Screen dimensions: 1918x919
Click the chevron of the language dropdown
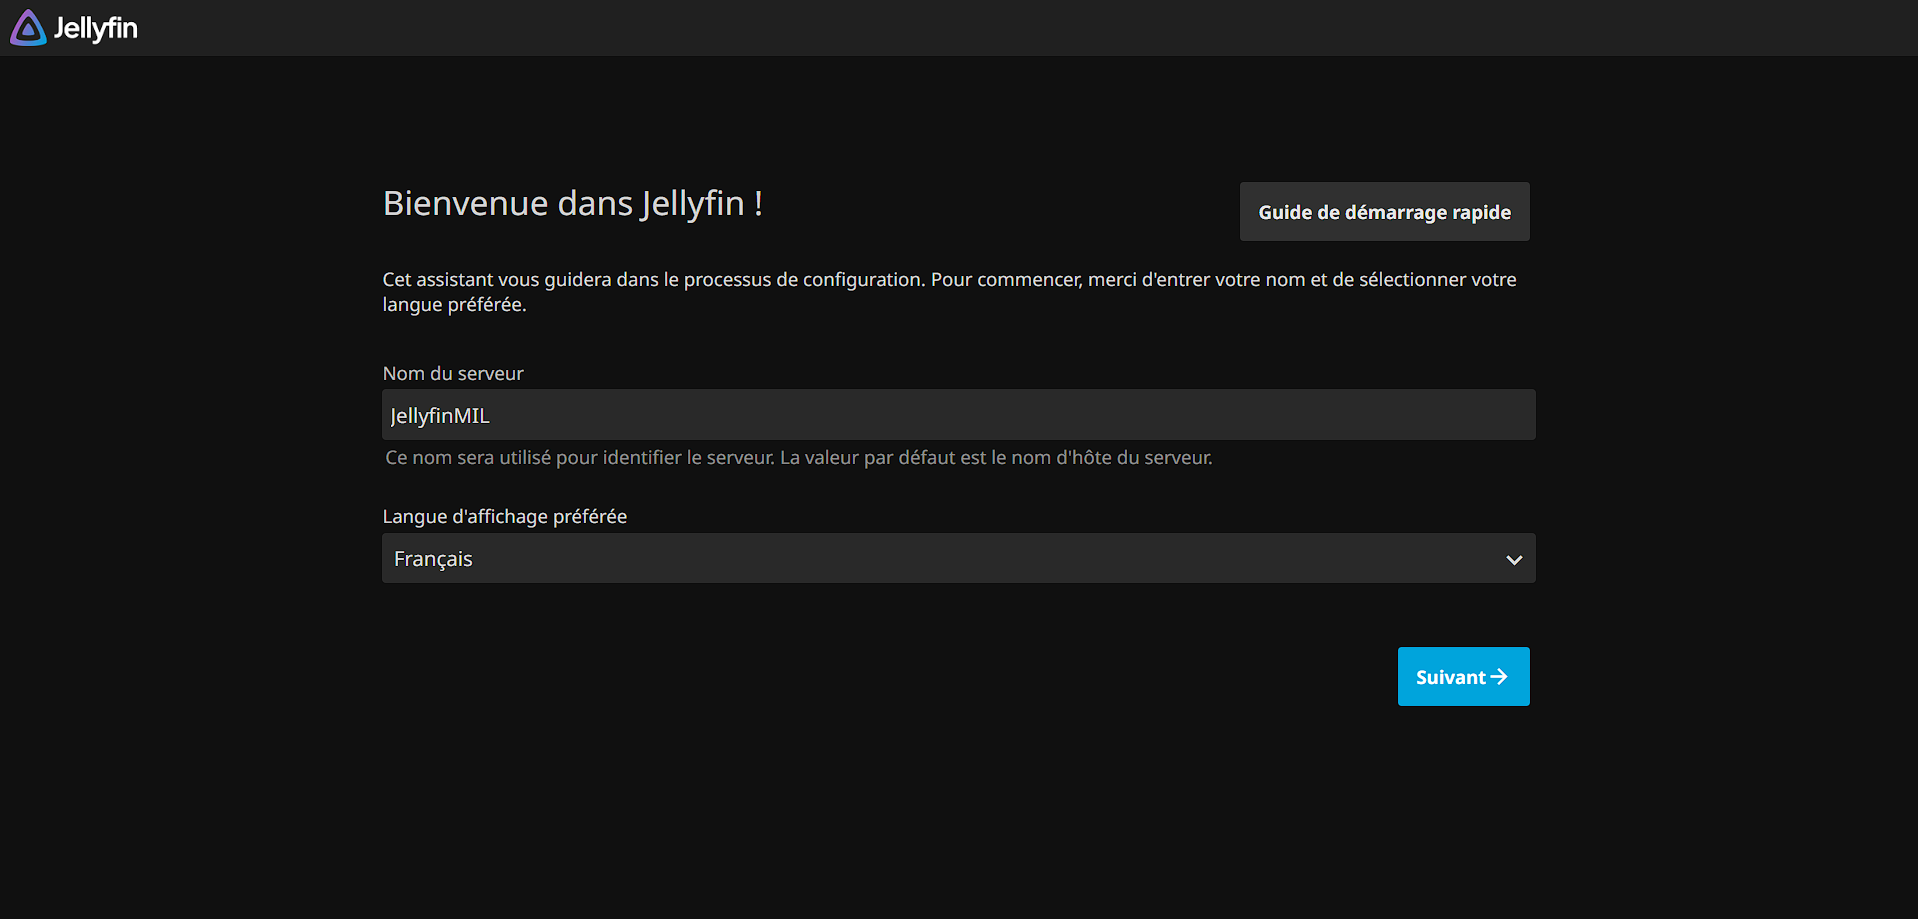[1514, 560]
